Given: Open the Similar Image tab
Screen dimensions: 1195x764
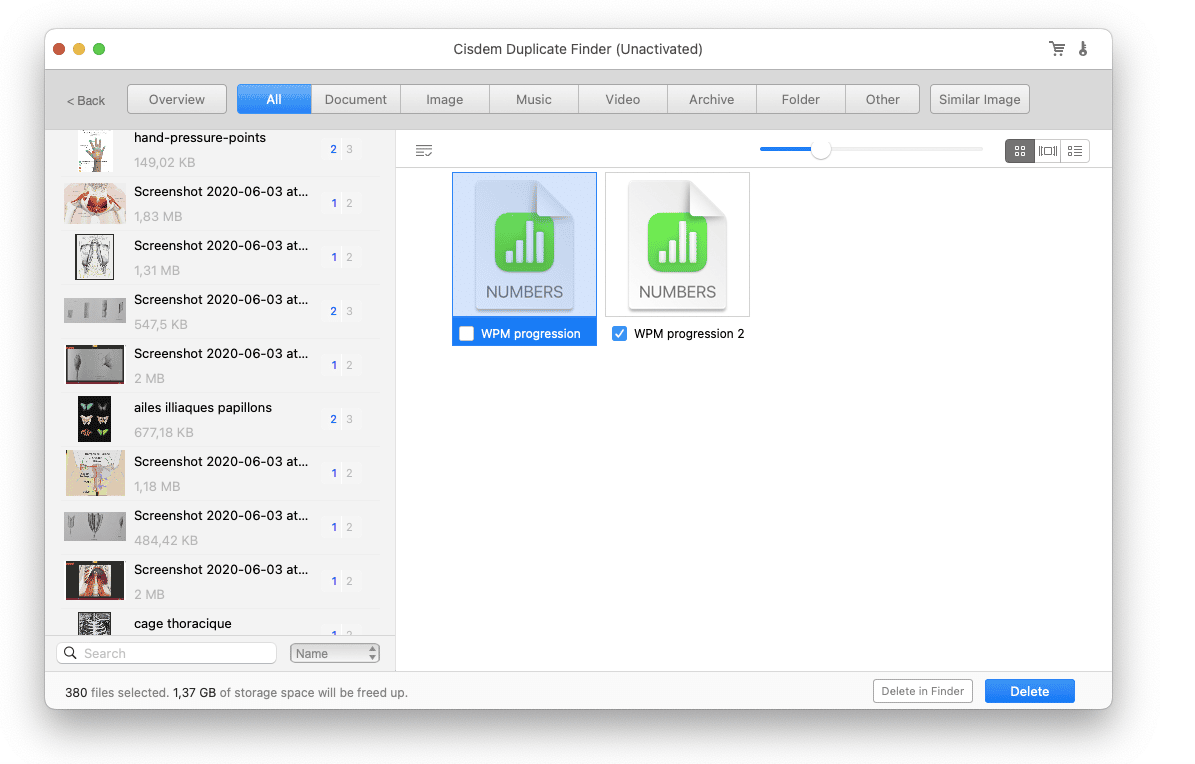Looking at the screenshot, I should 979,99.
